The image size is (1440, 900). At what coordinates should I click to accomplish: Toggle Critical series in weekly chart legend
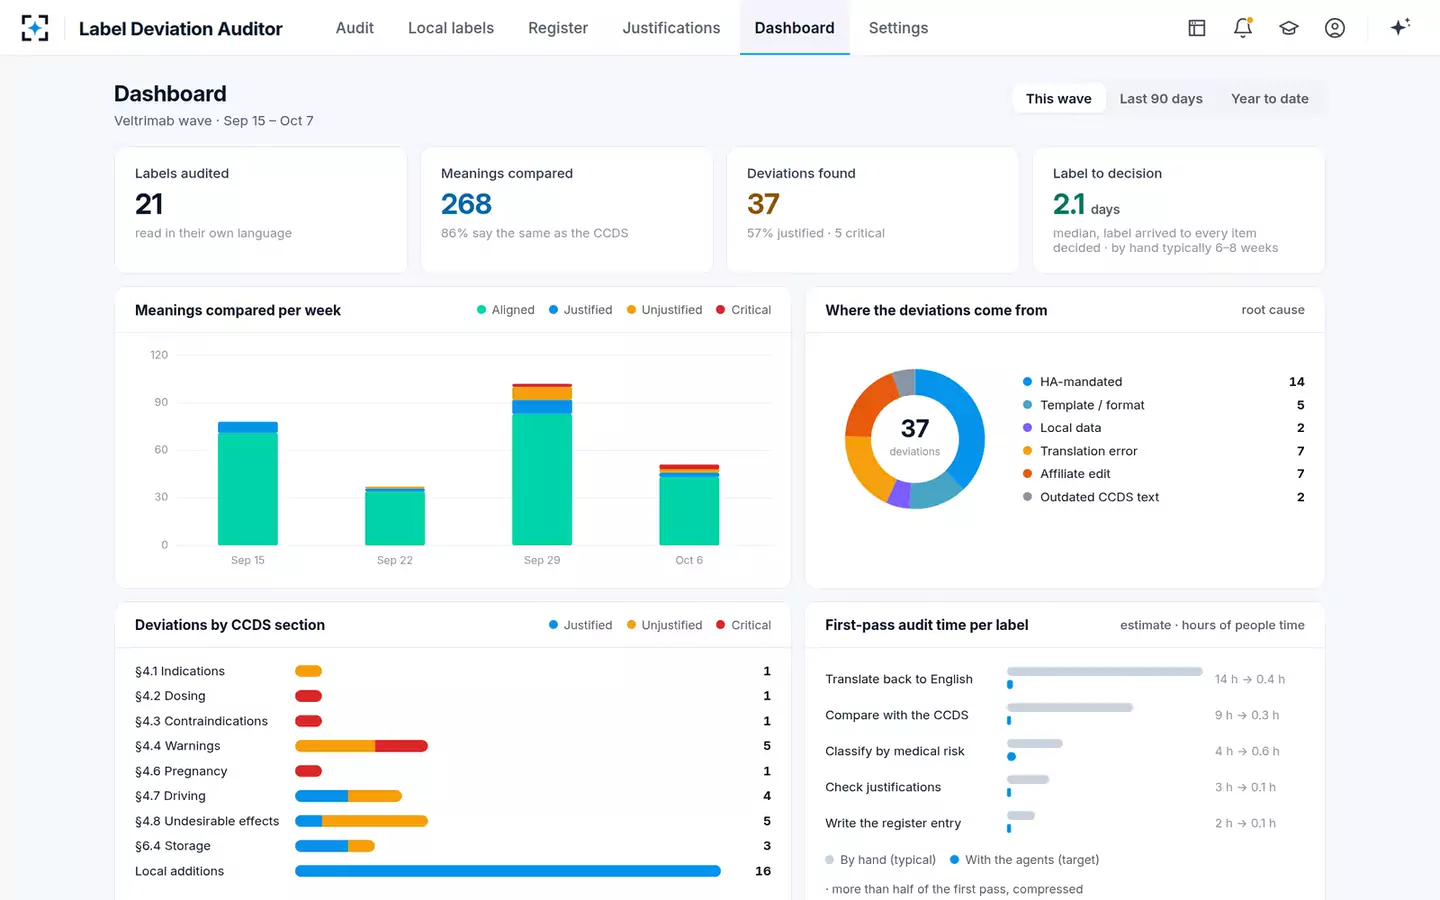tap(743, 310)
